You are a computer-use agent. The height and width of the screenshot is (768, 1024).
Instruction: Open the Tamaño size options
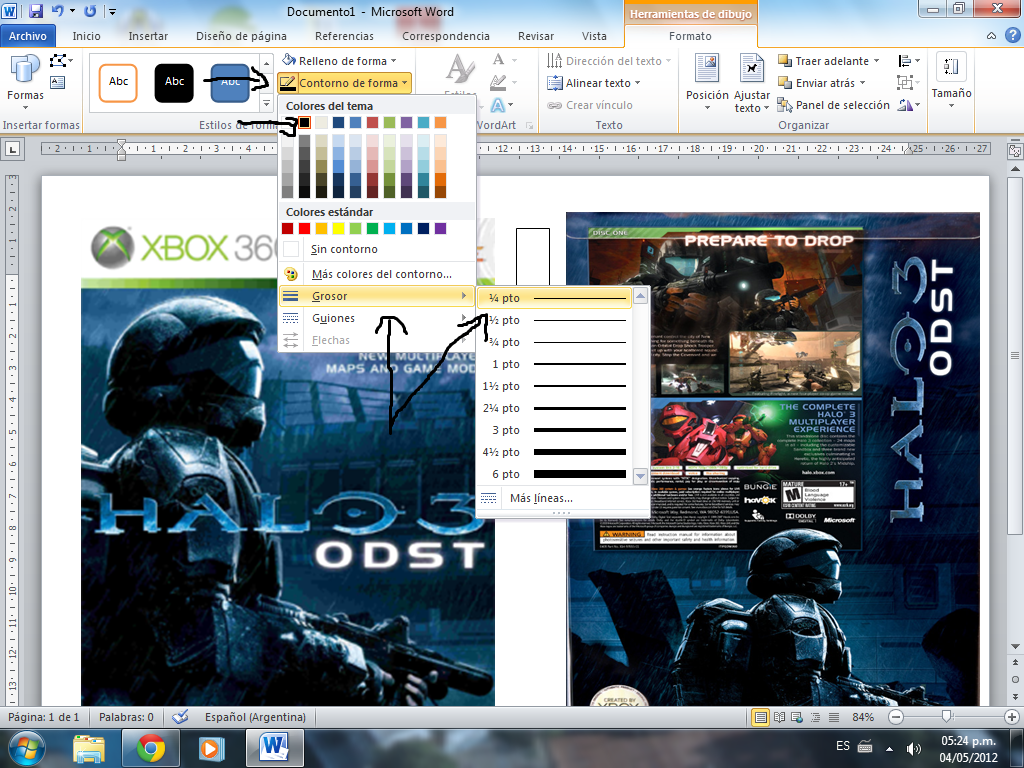pyautogui.click(x=951, y=81)
